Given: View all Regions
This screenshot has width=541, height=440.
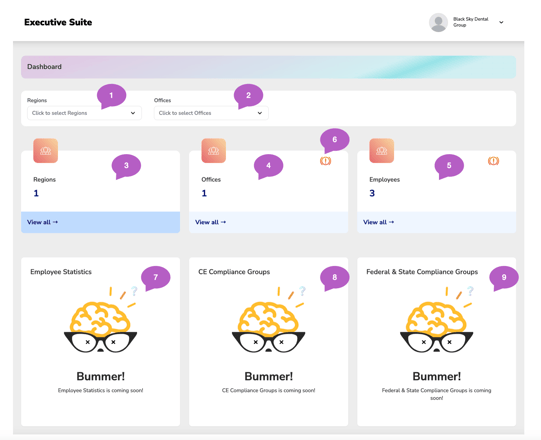Looking at the screenshot, I should coord(42,222).
